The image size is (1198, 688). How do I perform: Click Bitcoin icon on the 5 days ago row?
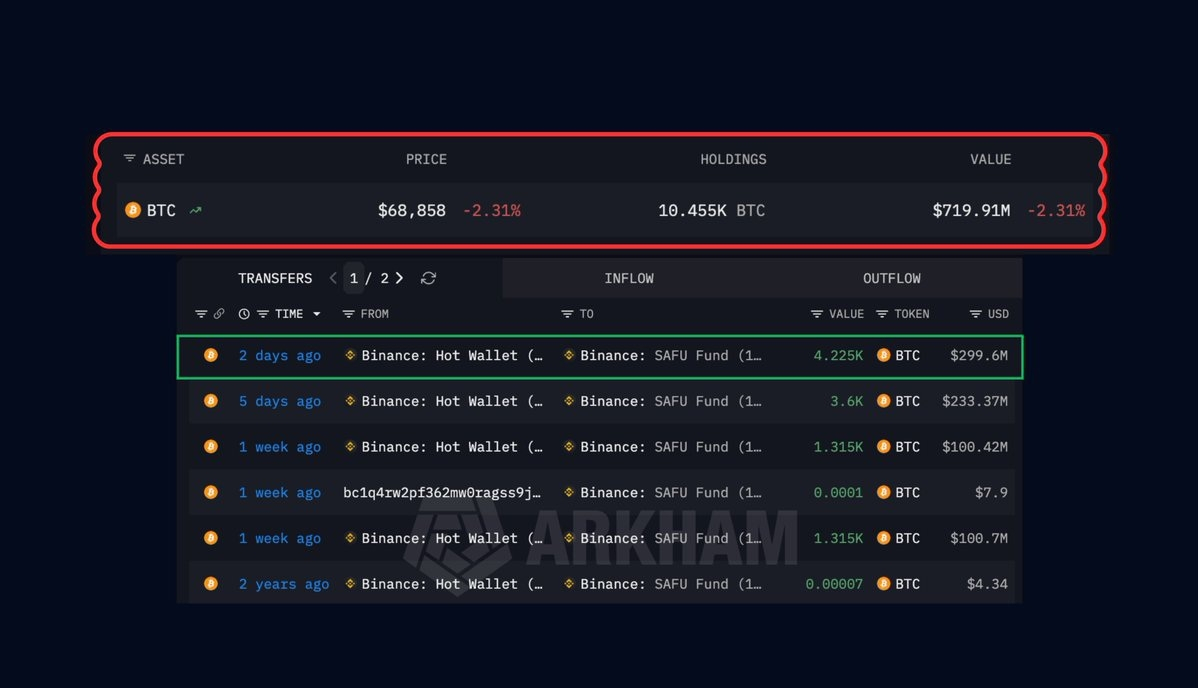pos(211,401)
